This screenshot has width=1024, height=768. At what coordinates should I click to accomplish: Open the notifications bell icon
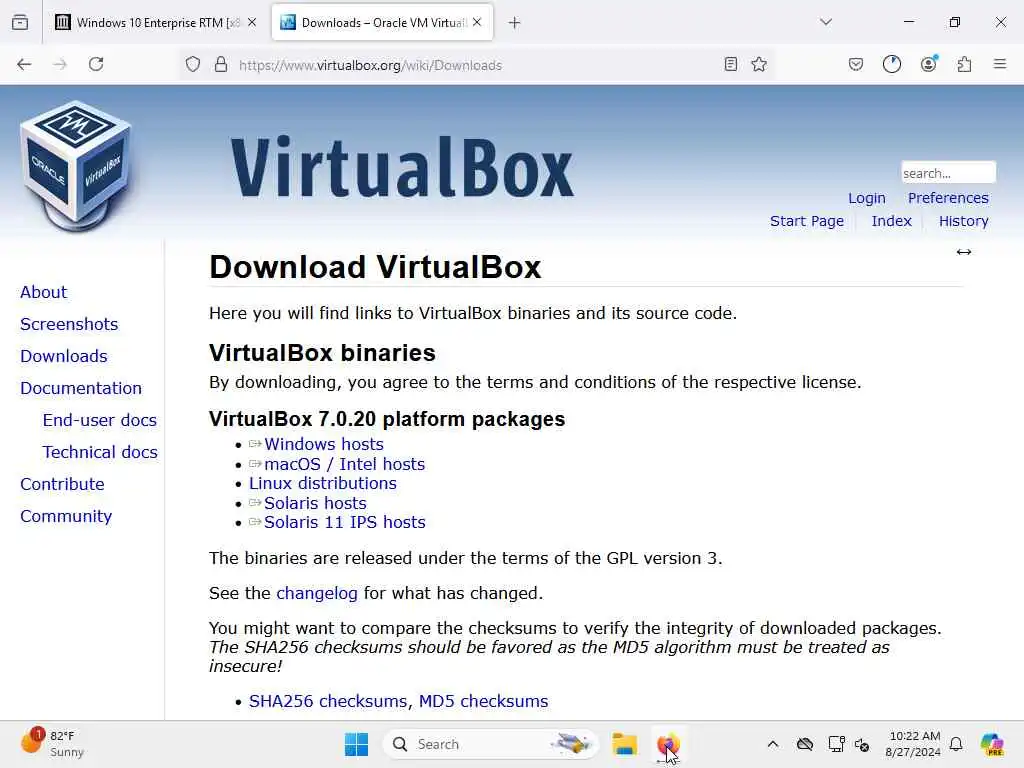[956, 744]
